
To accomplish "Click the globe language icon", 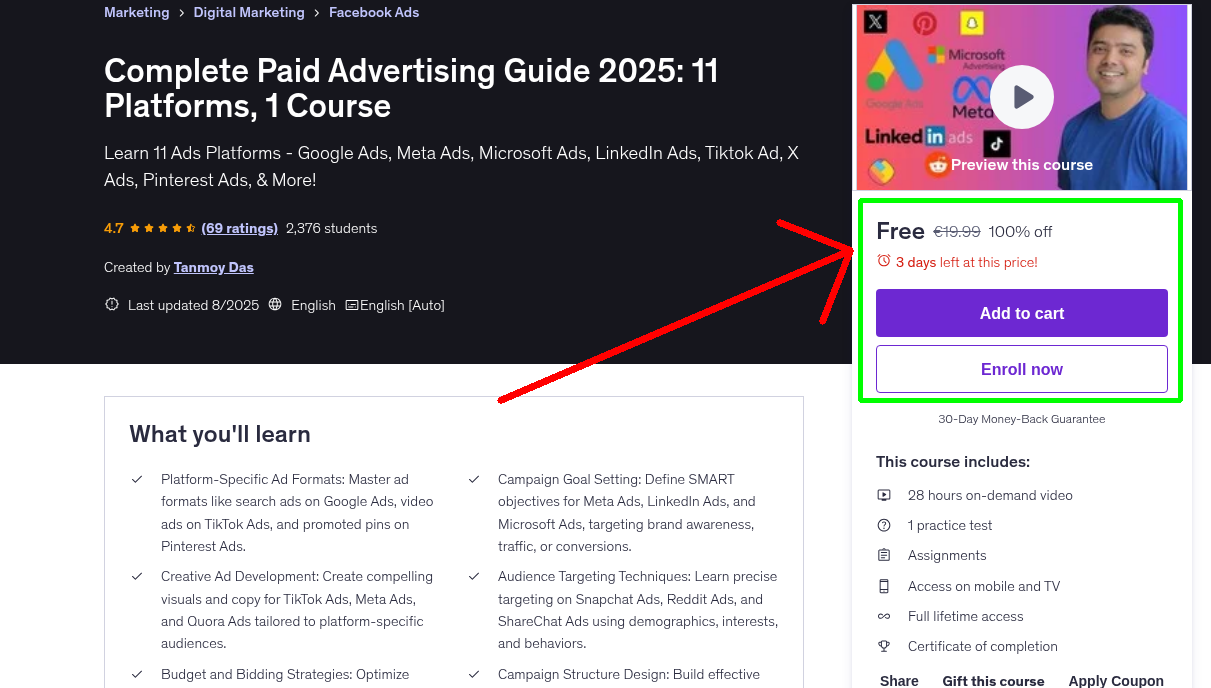I will (x=276, y=305).
